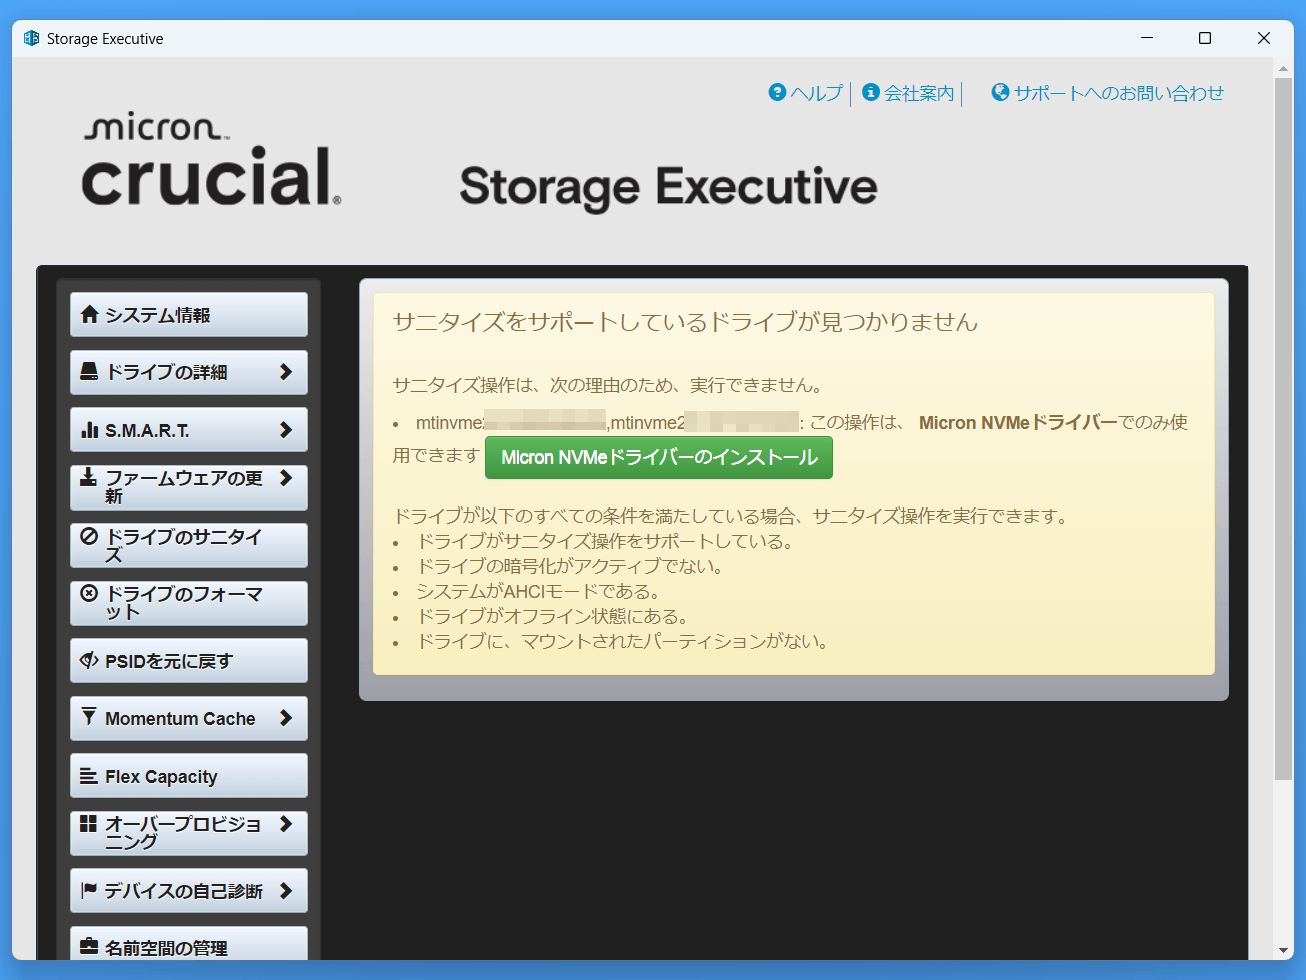Click the lines icon beside Flex Capacity
This screenshot has height=980, width=1306.
pos(89,776)
